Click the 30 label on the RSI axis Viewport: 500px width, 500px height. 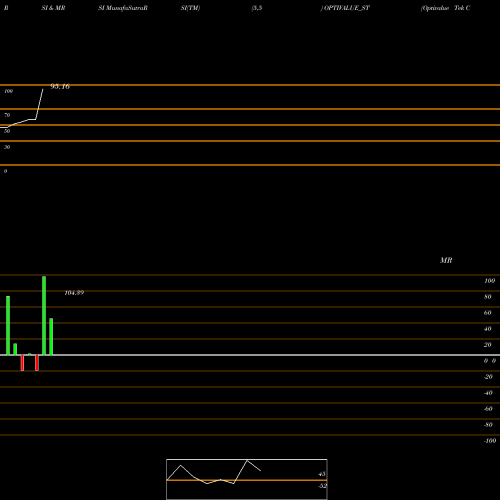click(x=7, y=147)
